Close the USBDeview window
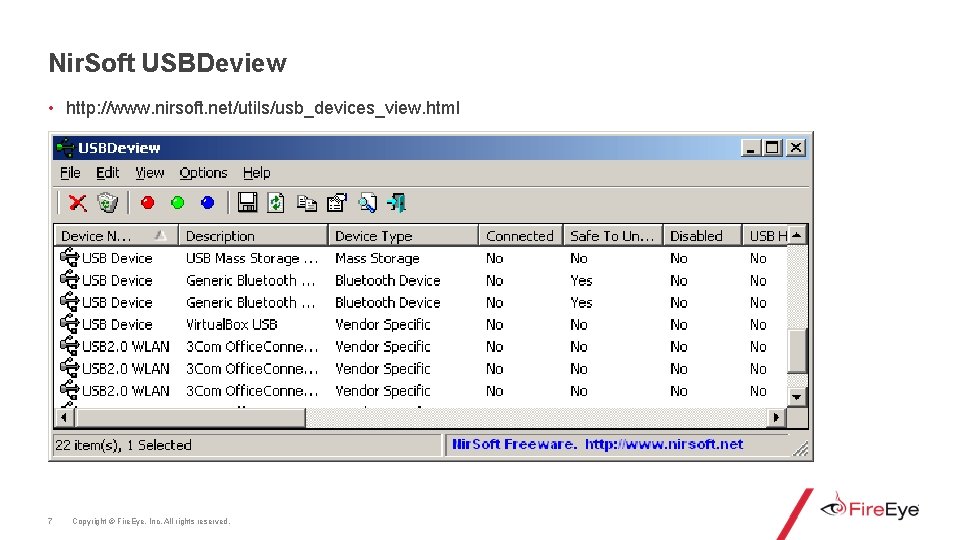The width and height of the screenshot is (960, 540). point(795,148)
